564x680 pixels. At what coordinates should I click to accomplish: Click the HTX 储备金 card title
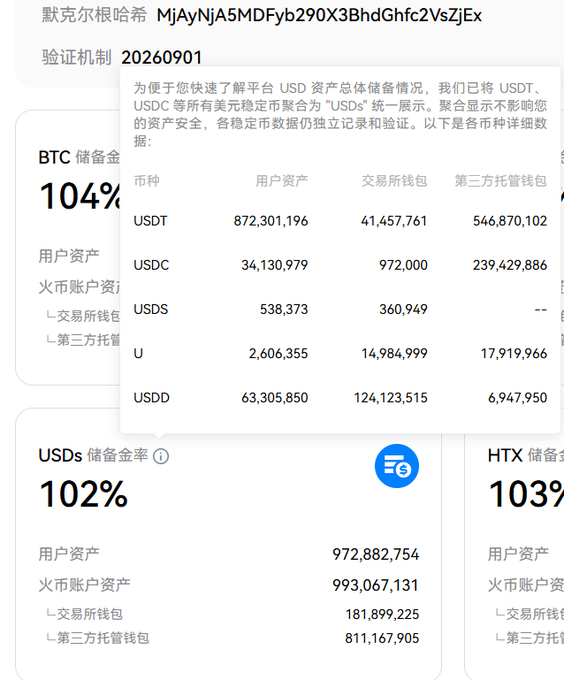[x=525, y=456]
